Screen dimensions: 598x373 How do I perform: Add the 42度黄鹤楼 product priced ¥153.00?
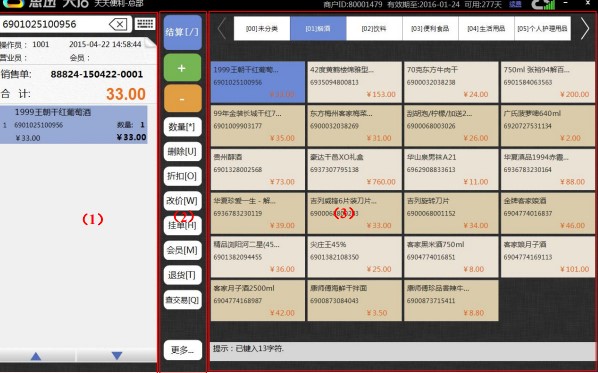coord(354,82)
